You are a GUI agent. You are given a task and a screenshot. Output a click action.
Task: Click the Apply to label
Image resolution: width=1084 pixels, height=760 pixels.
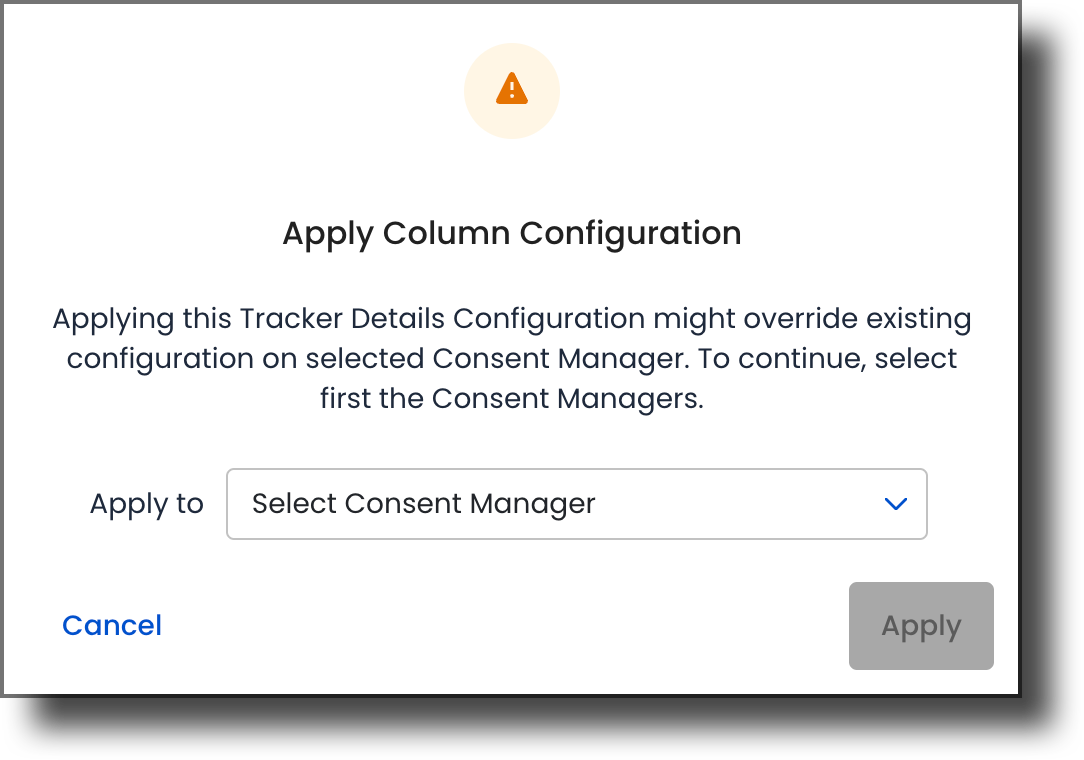pos(146,504)
